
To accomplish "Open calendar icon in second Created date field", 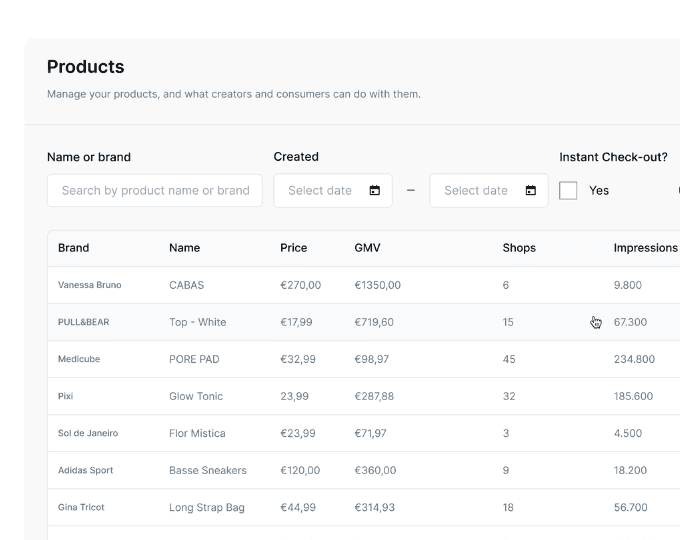I will pyautogui.click(x=530, y=190).
